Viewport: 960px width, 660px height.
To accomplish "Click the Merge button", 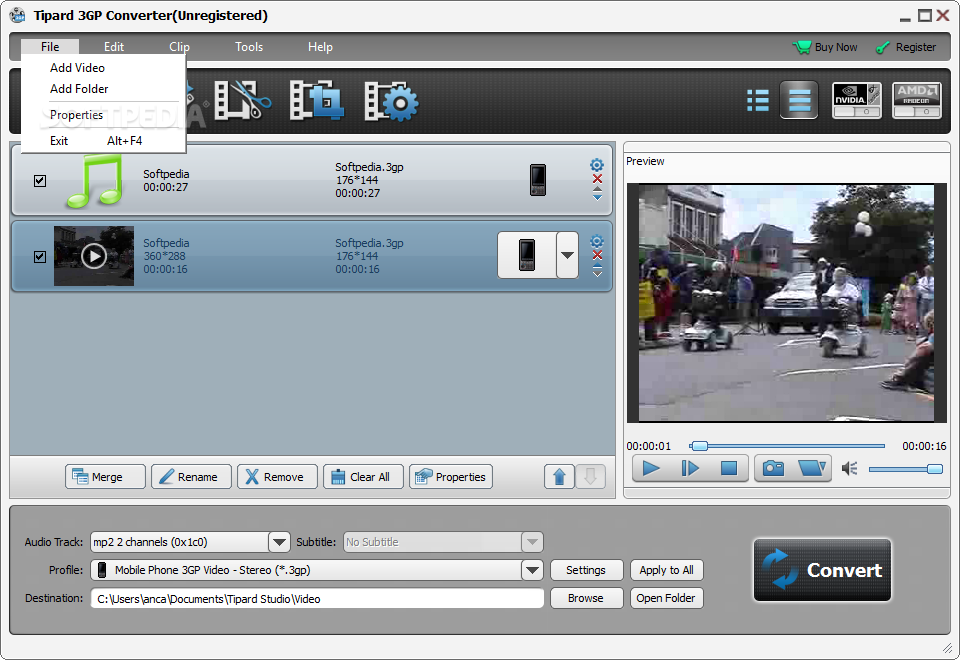I will point(105,476).
